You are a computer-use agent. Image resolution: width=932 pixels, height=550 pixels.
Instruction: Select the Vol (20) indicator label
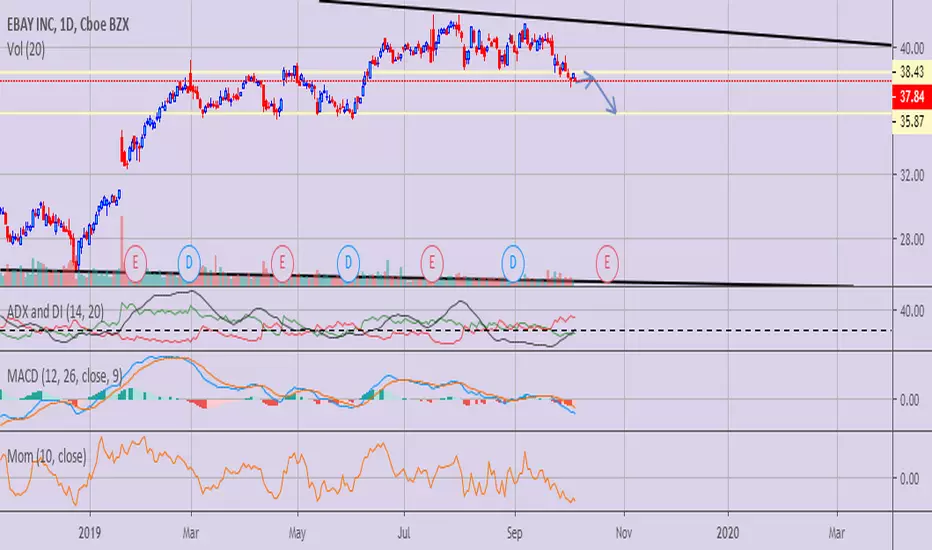(x=26, y=49)
